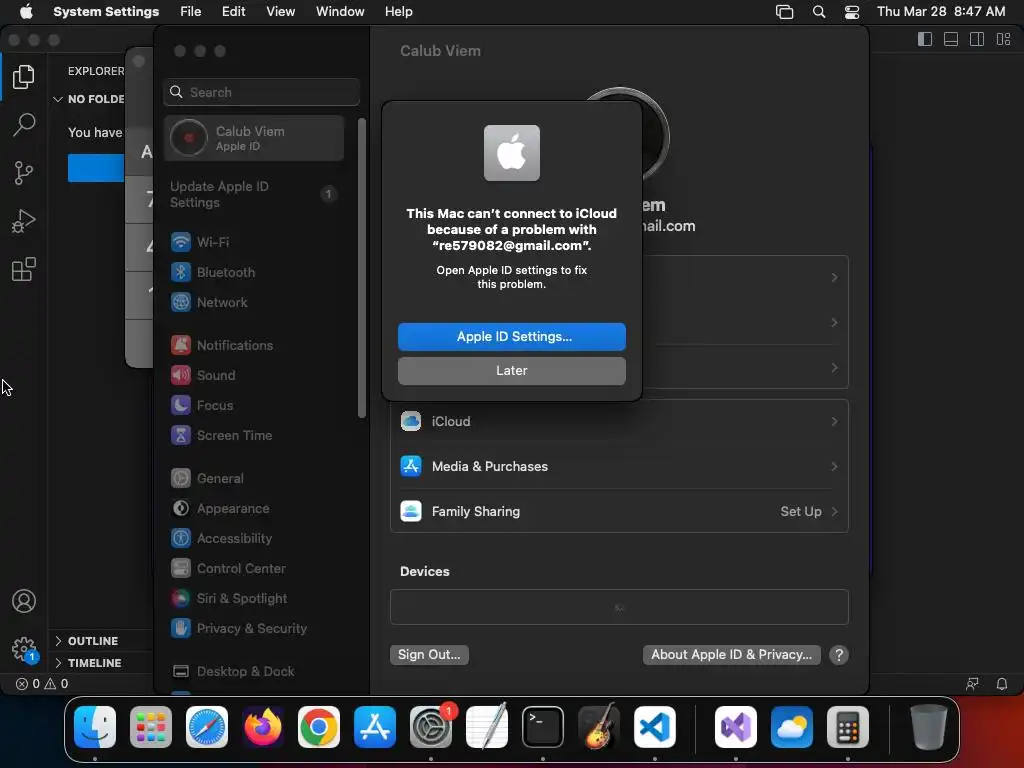Open Launchpad from the Dock
The height and width of the screenshot is (768, 1024).
[151, 727]
